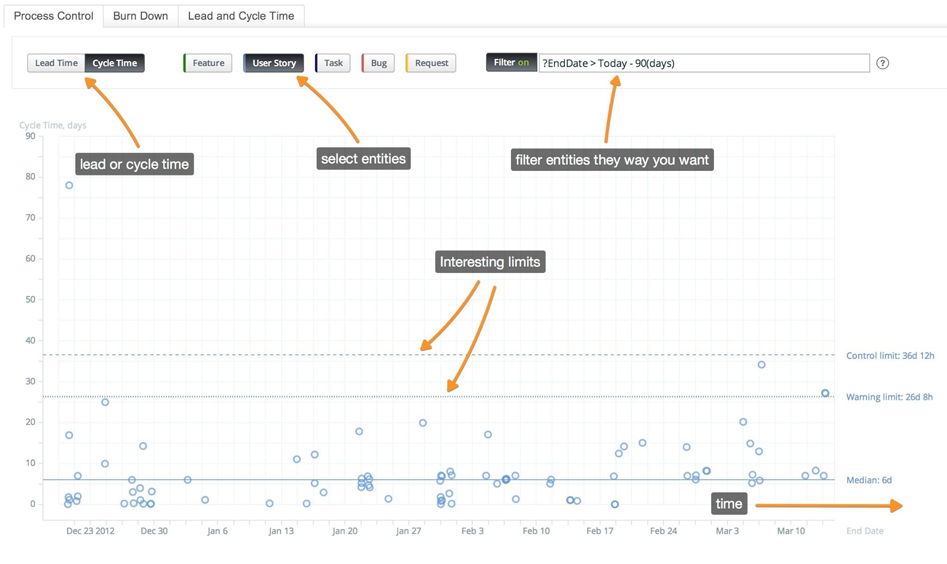This screenshot has height=564, width=947.
Task: Enable the Task entity filter
Action: click(333, 63)
